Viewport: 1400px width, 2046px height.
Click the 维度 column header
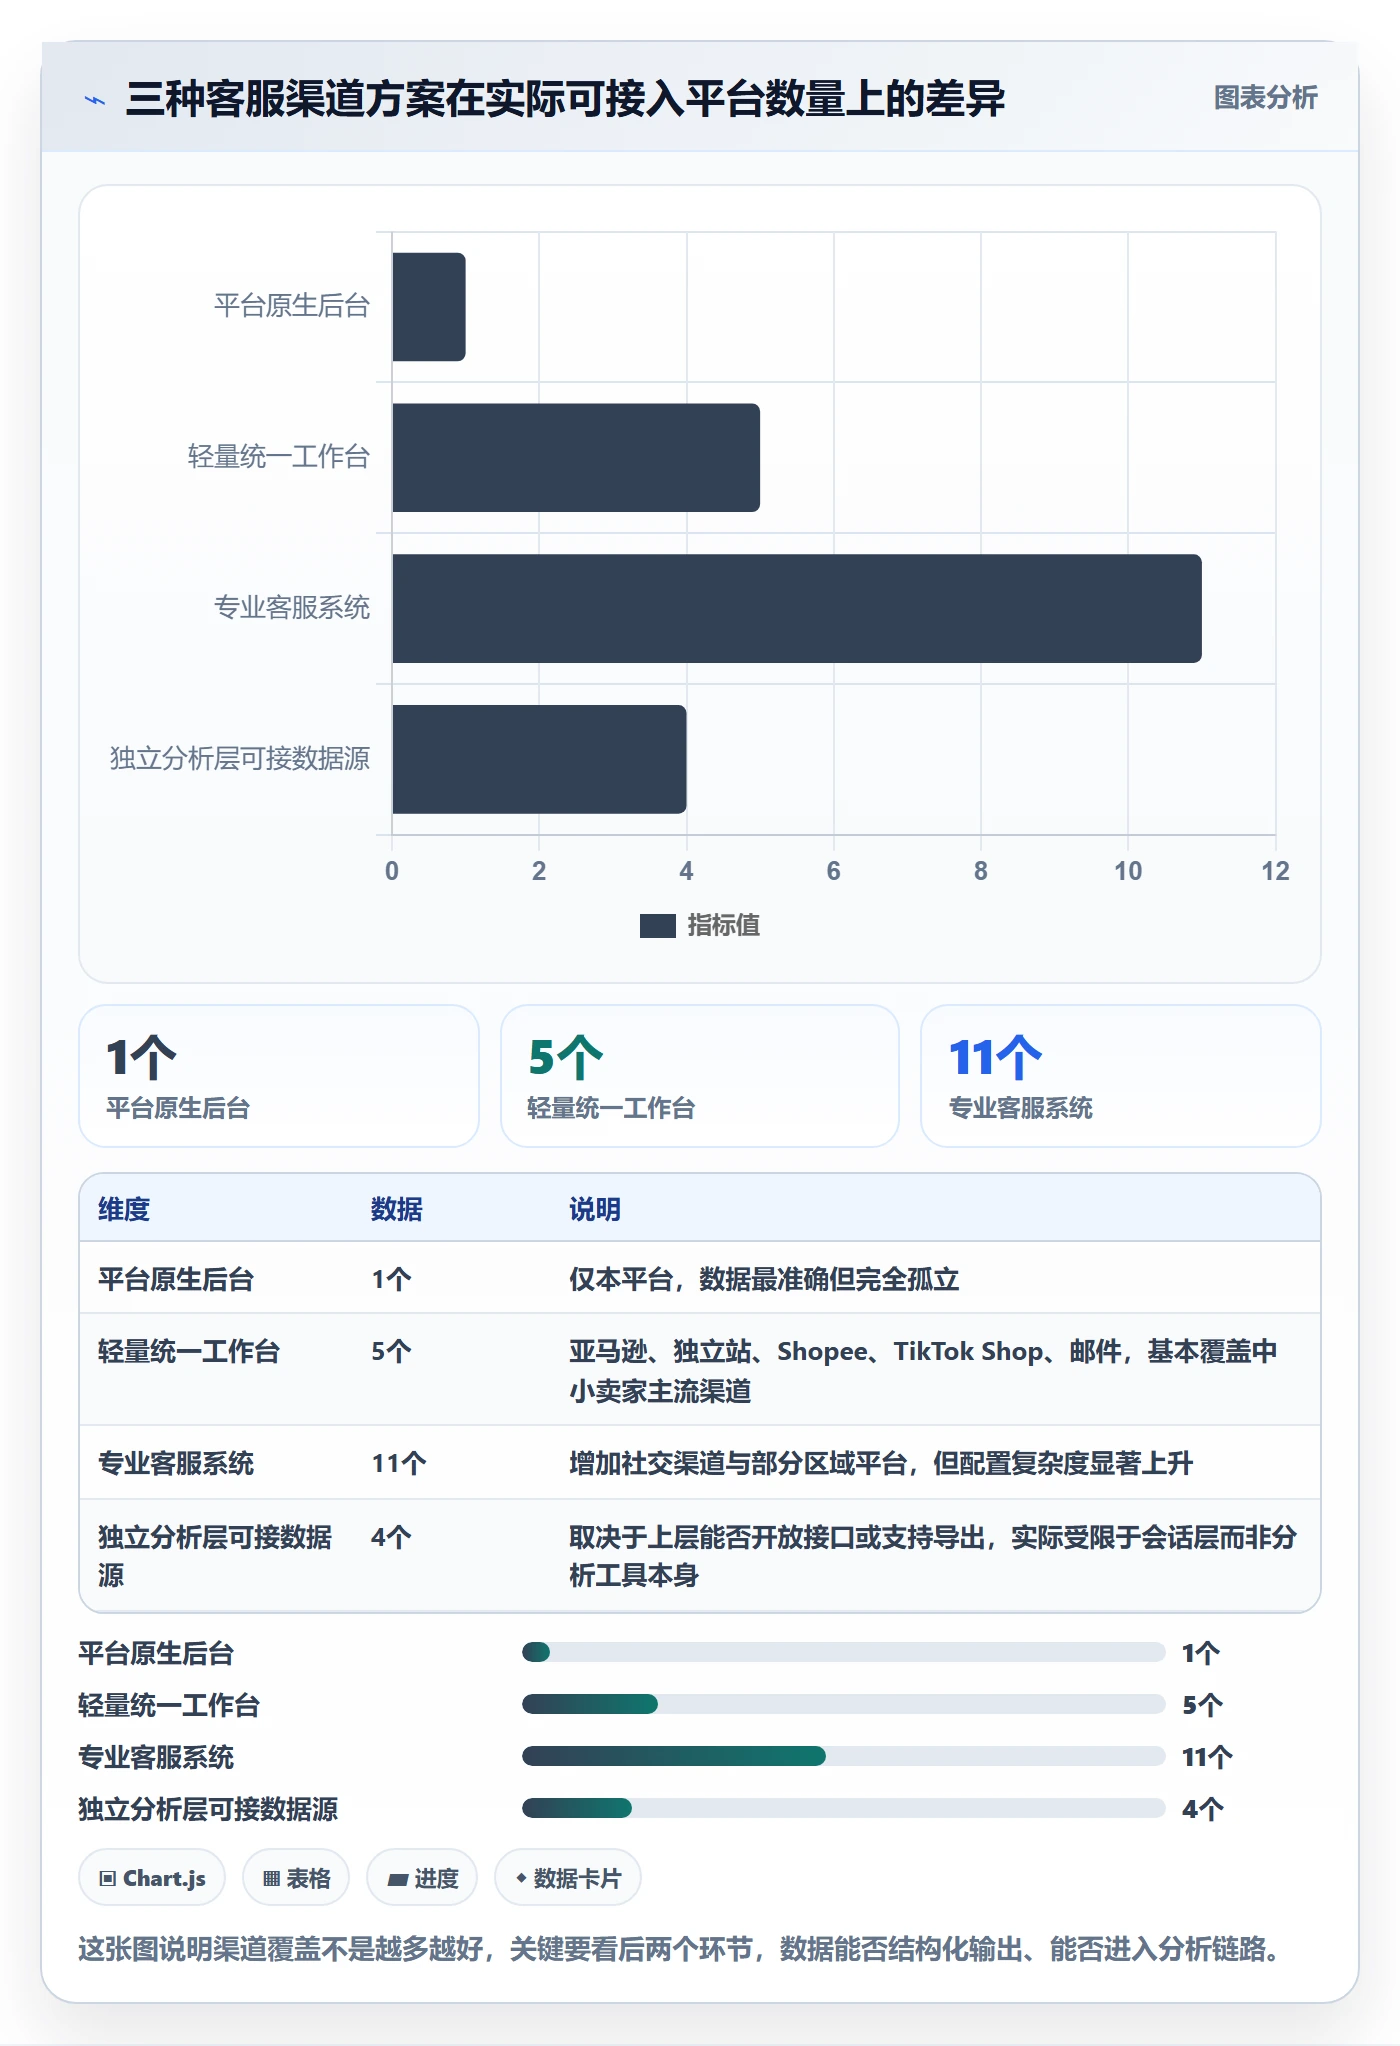pyautogui.click(x=124, y=1209)
